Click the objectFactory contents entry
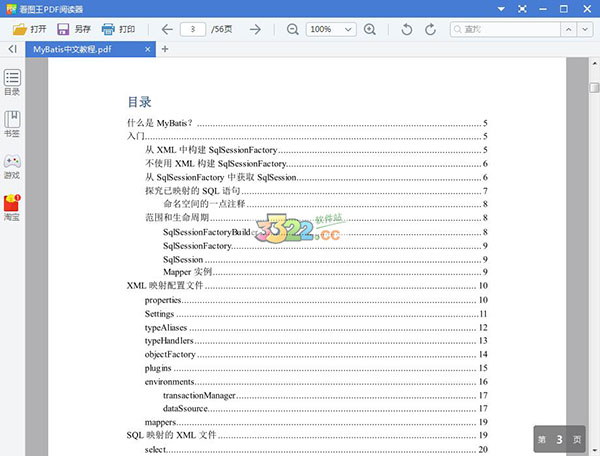Viewport: 600px width, 456px height. coord(316,354)
